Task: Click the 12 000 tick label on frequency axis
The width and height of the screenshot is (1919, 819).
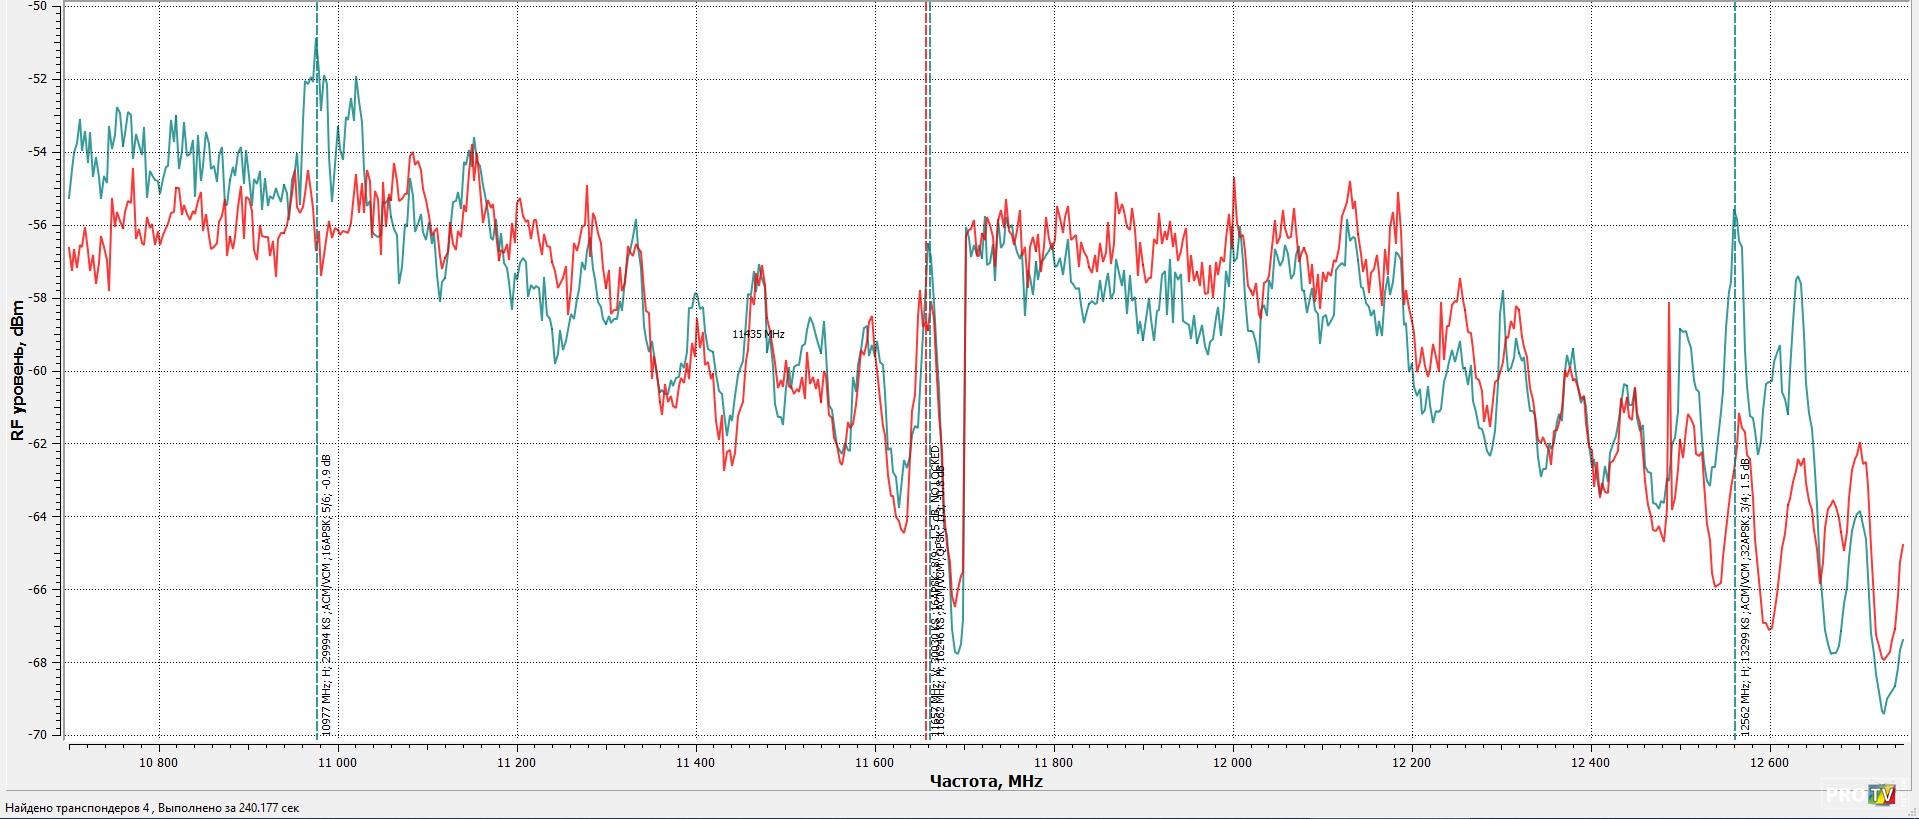Action: click(x=1233, y=762)
